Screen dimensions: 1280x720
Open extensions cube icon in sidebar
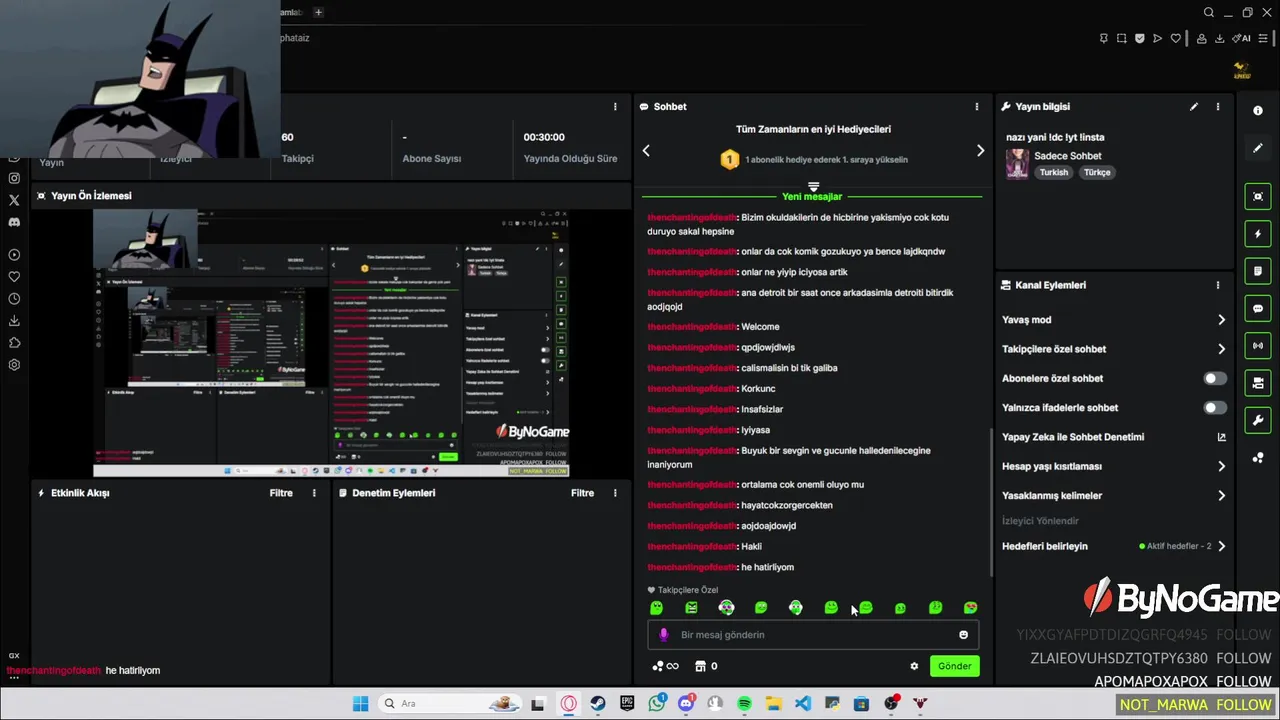point(14,343)
